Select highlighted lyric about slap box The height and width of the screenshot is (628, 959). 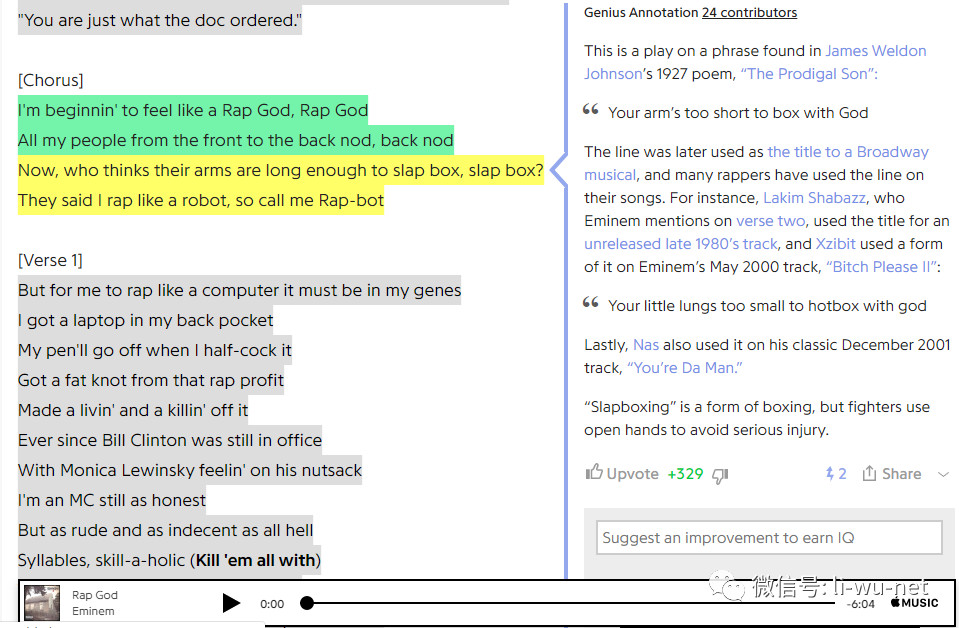pos(281,170)
